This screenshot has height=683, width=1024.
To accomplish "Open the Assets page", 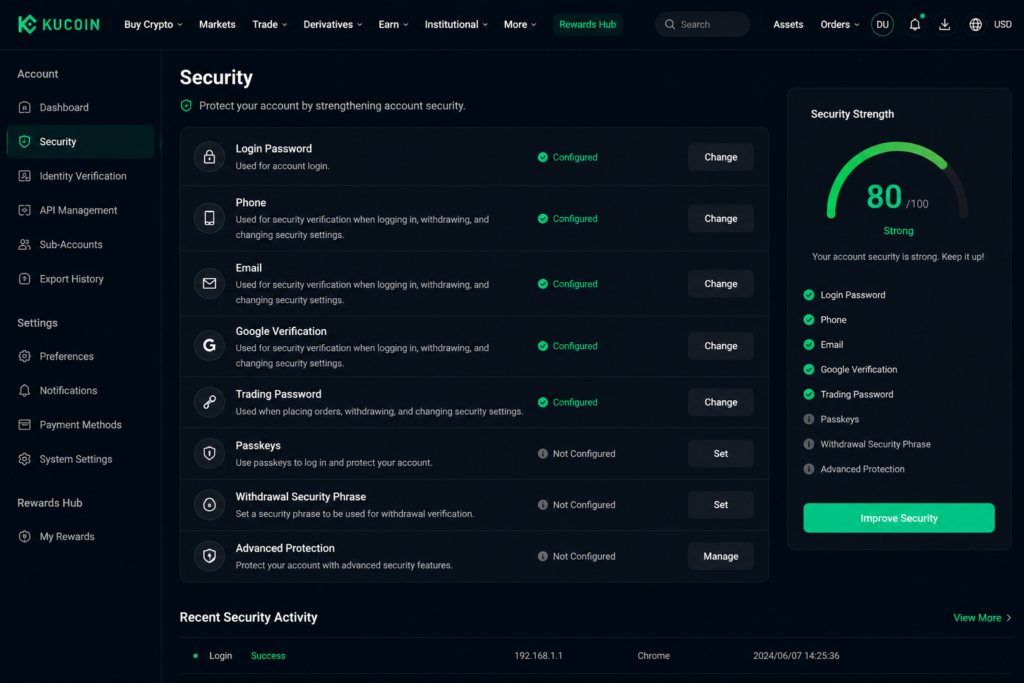I will [x=788, y=24].
